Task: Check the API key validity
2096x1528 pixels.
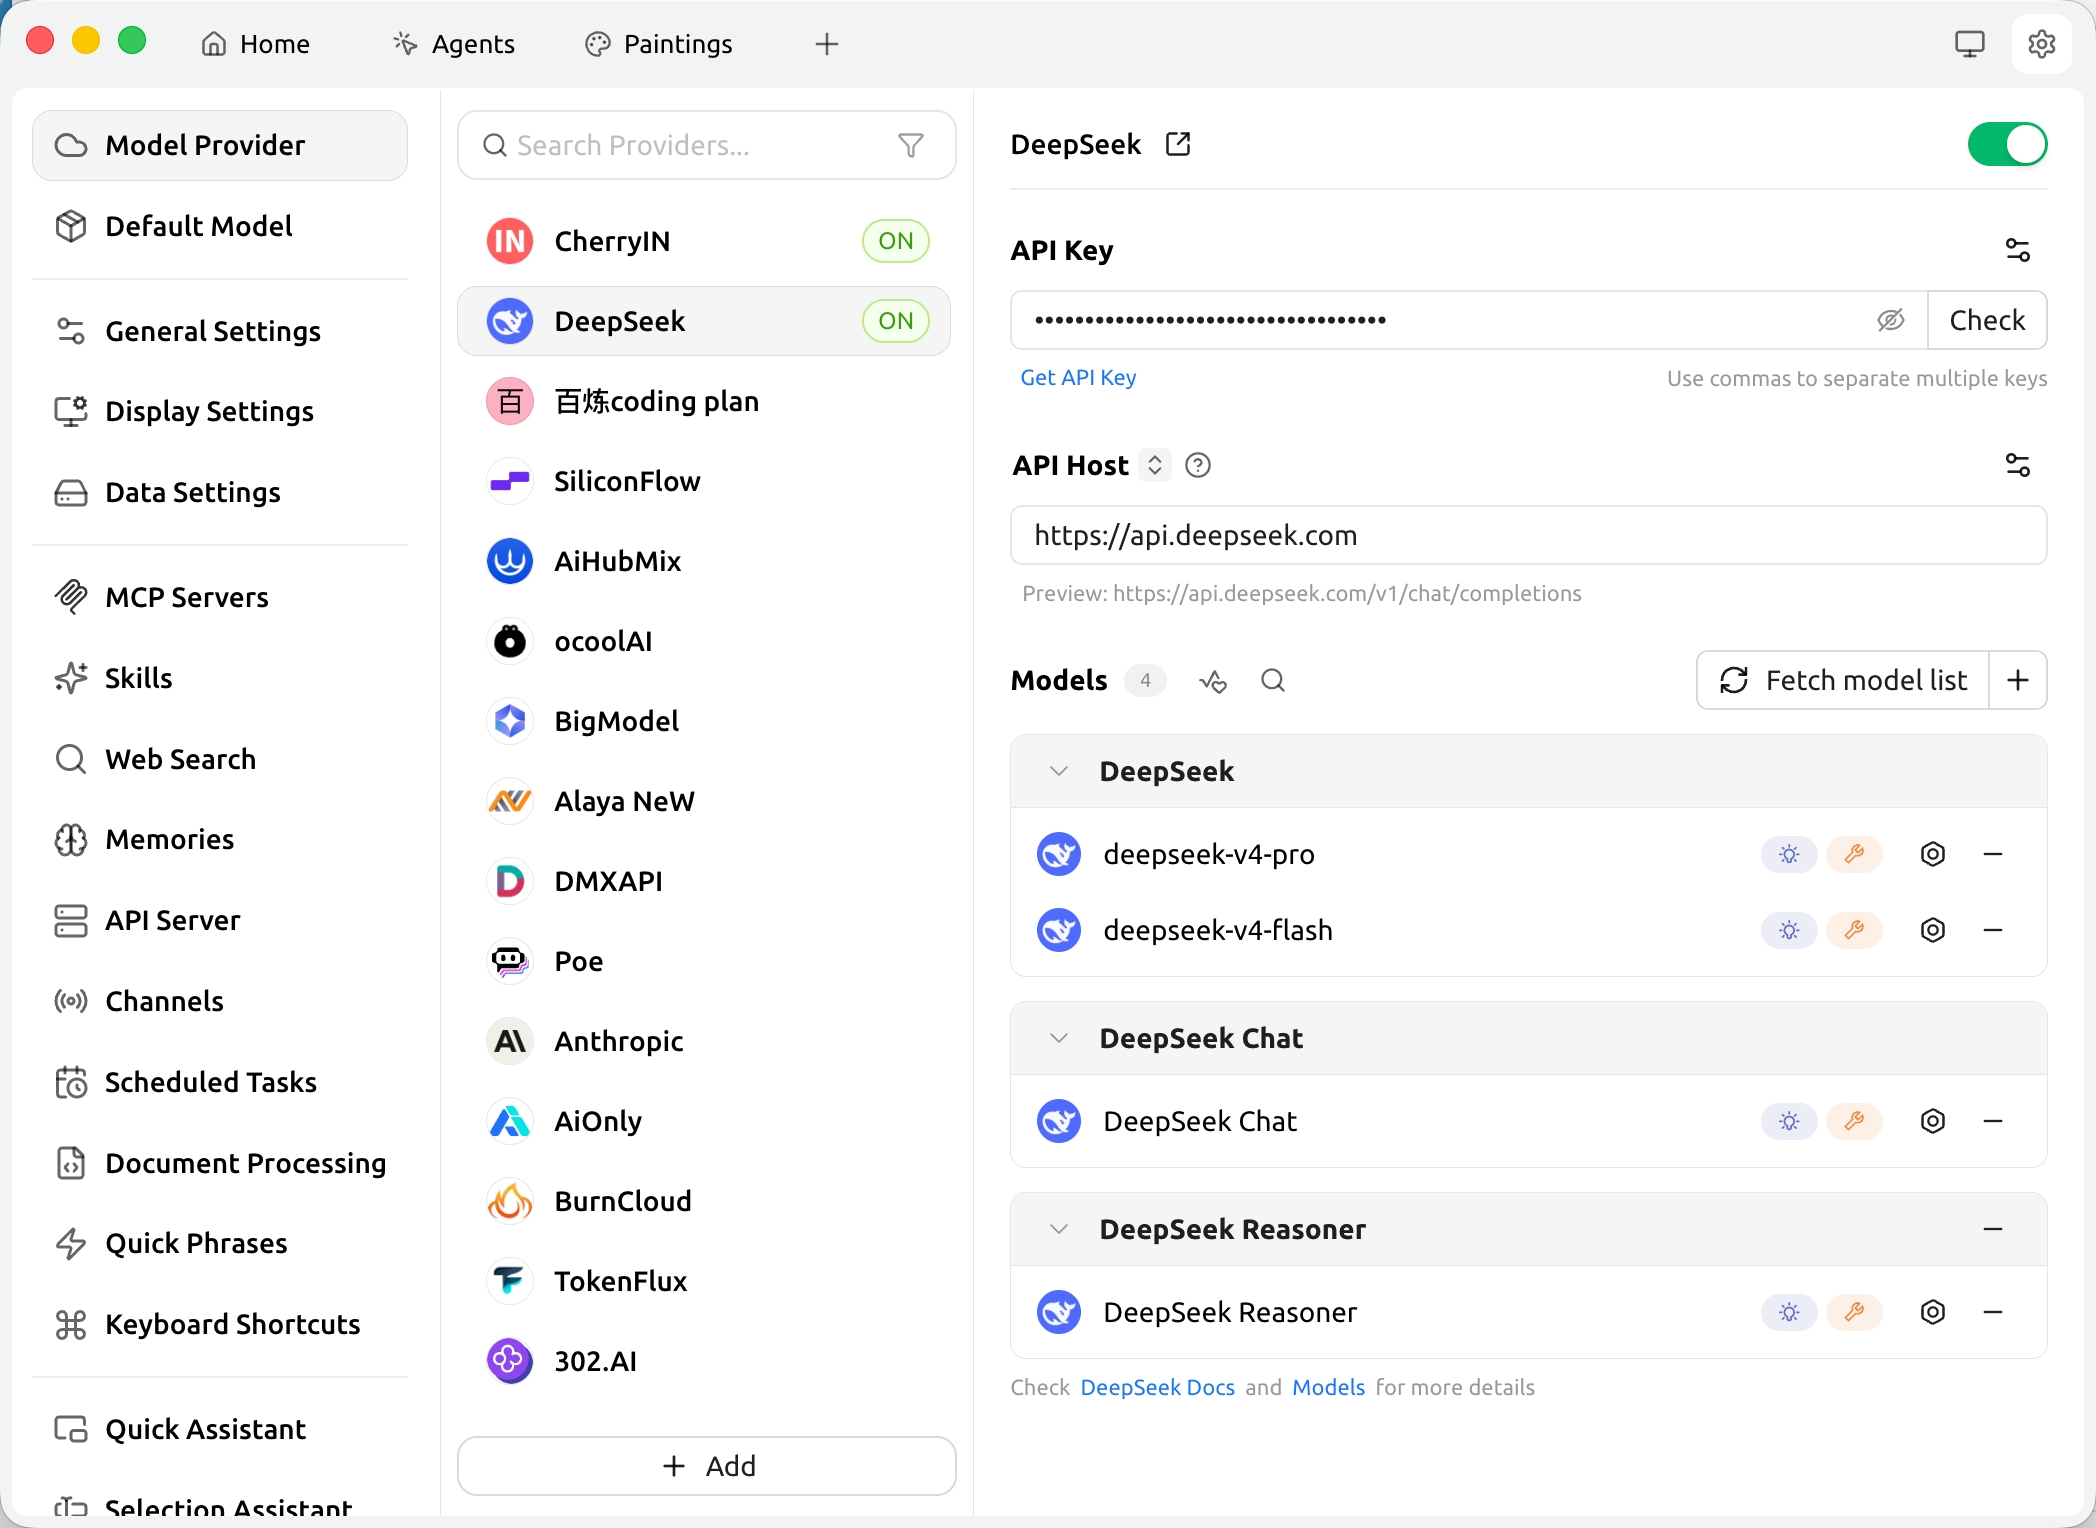Action: (x=1987, y=320)
